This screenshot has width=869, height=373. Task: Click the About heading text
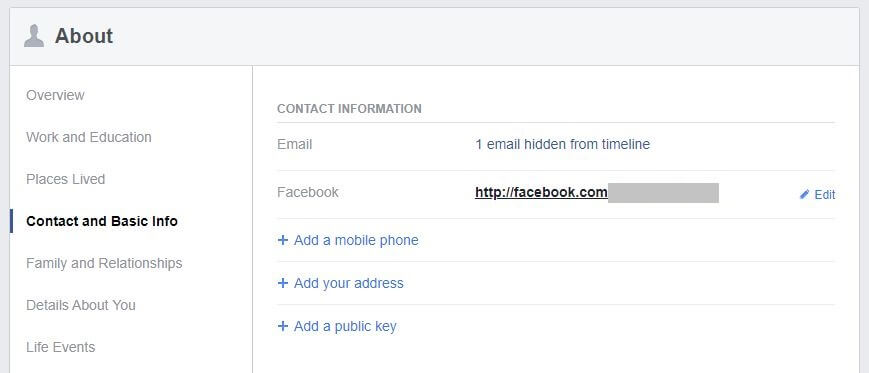pyautogui.click(x=84, y=36)
